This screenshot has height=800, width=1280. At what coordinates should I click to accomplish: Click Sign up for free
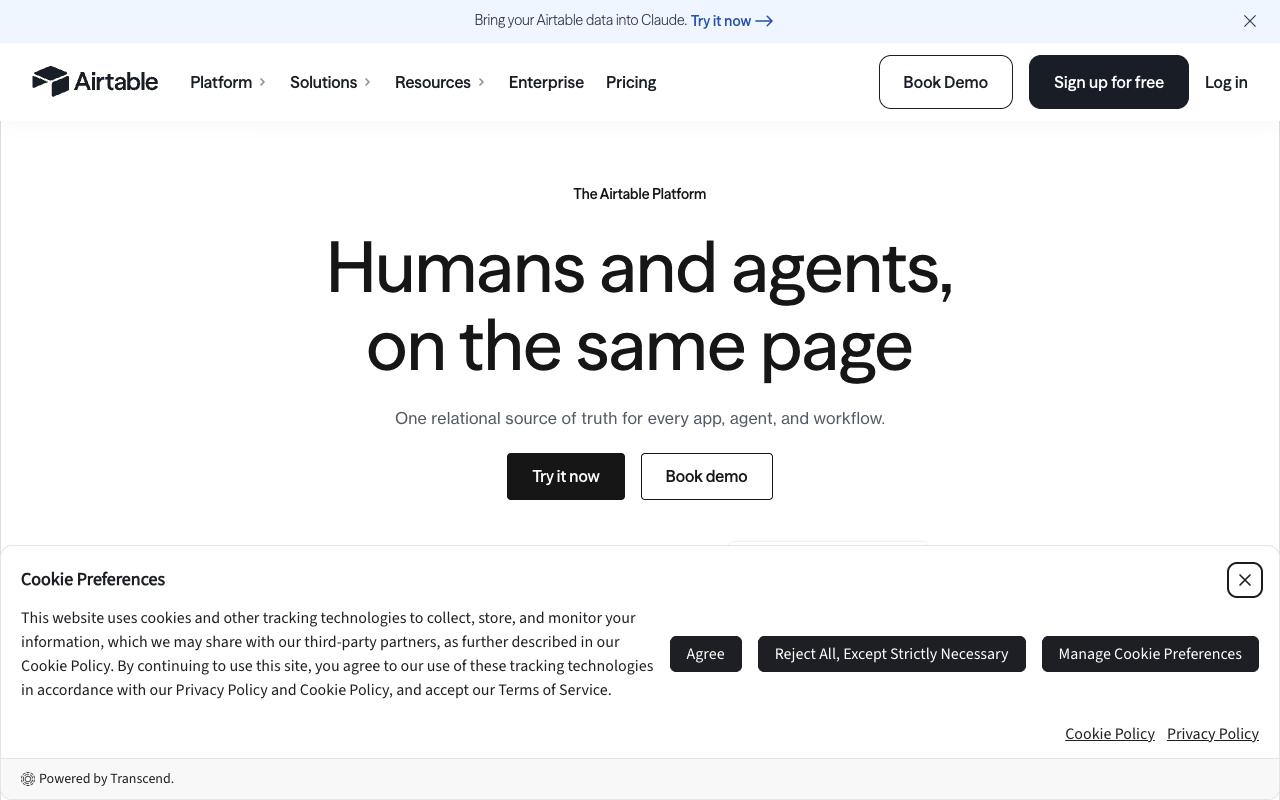click(x=1109, y=82)
